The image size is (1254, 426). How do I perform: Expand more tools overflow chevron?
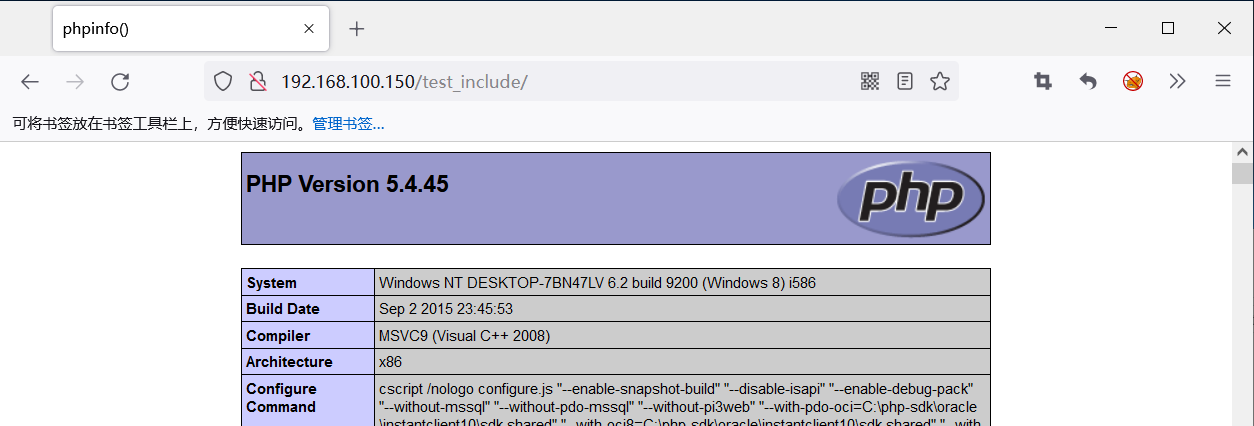(x=1178, y=82)
